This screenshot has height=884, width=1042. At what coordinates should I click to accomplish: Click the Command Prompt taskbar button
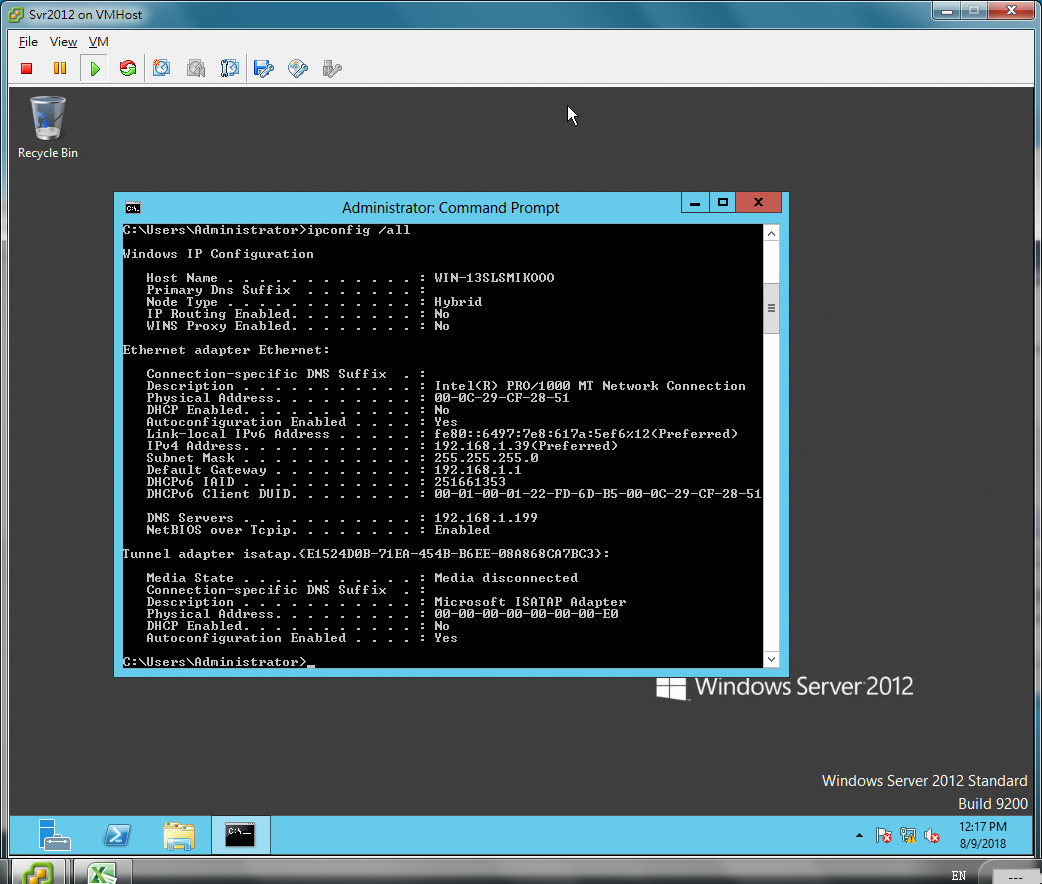[241, 835]
